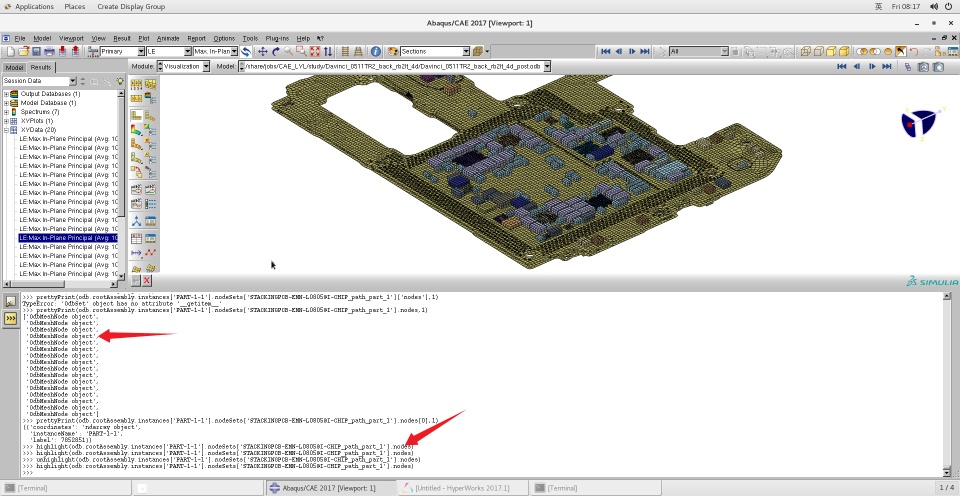The width and height of the screenshot is (960, 496).
Task: Open file folder icon in toolbar
Action: (23, 51)
